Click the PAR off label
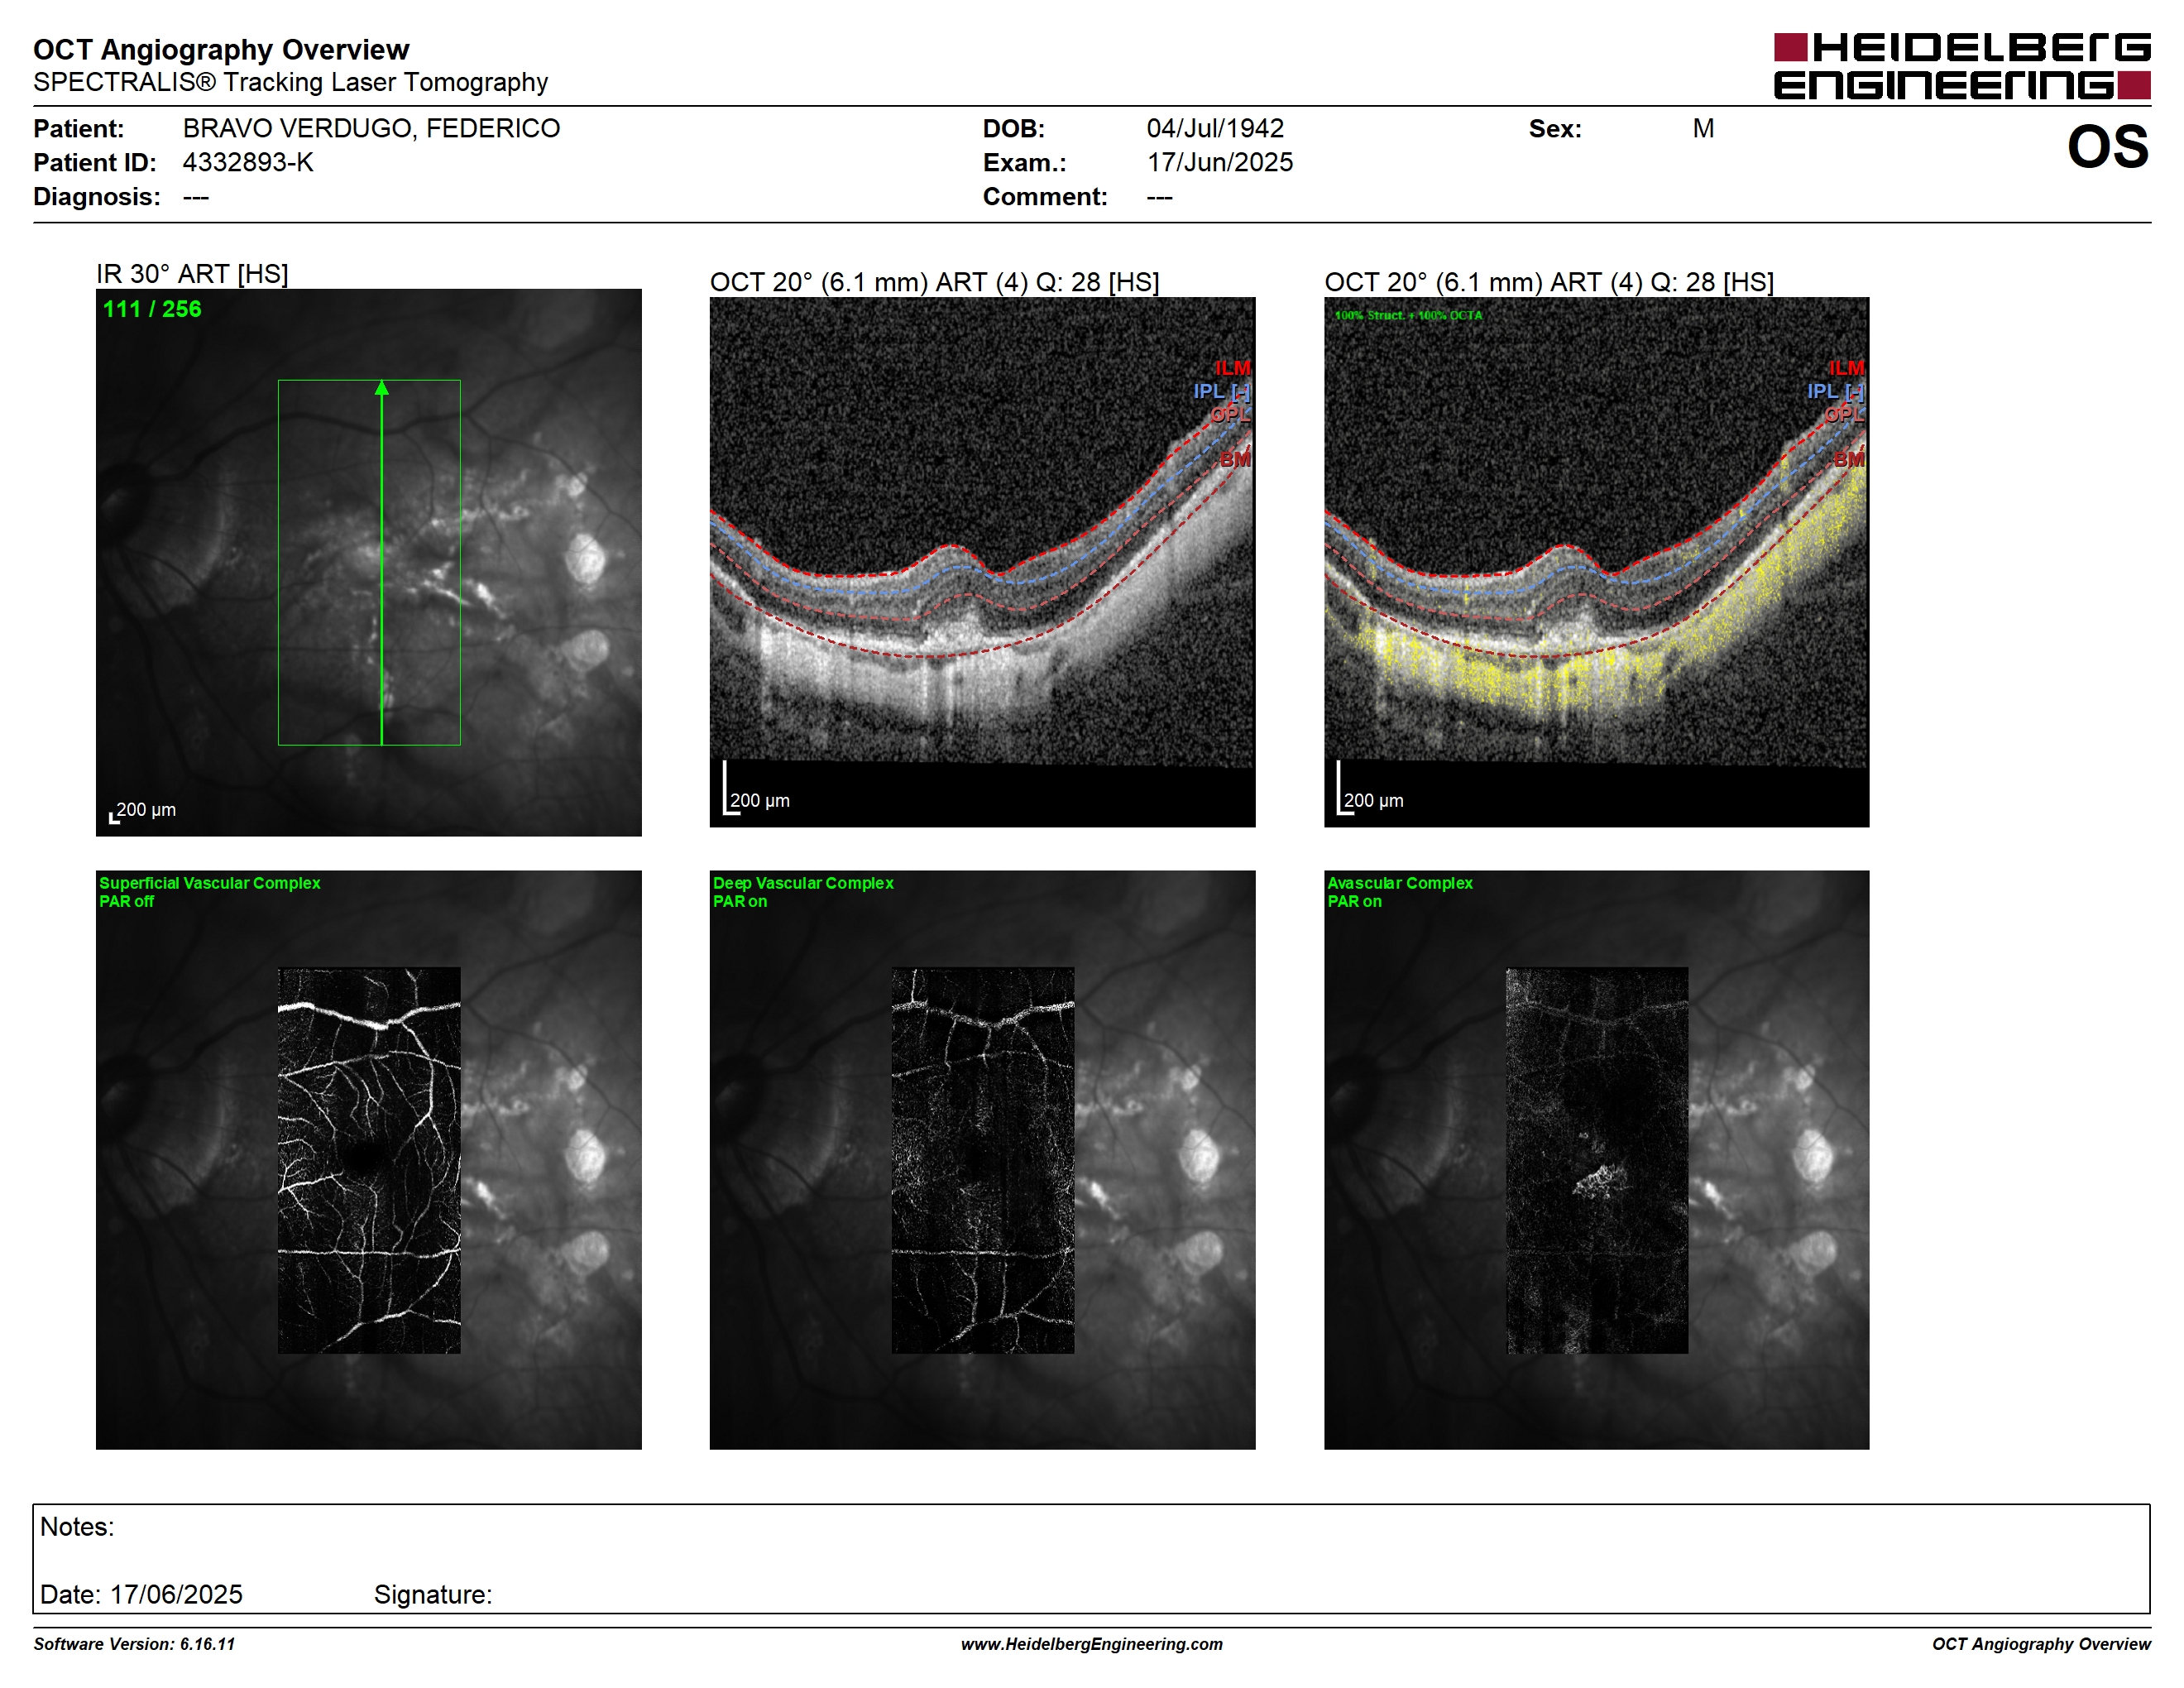The width and height of the screenshot is (2184, 1688). [x=126, y=901]
